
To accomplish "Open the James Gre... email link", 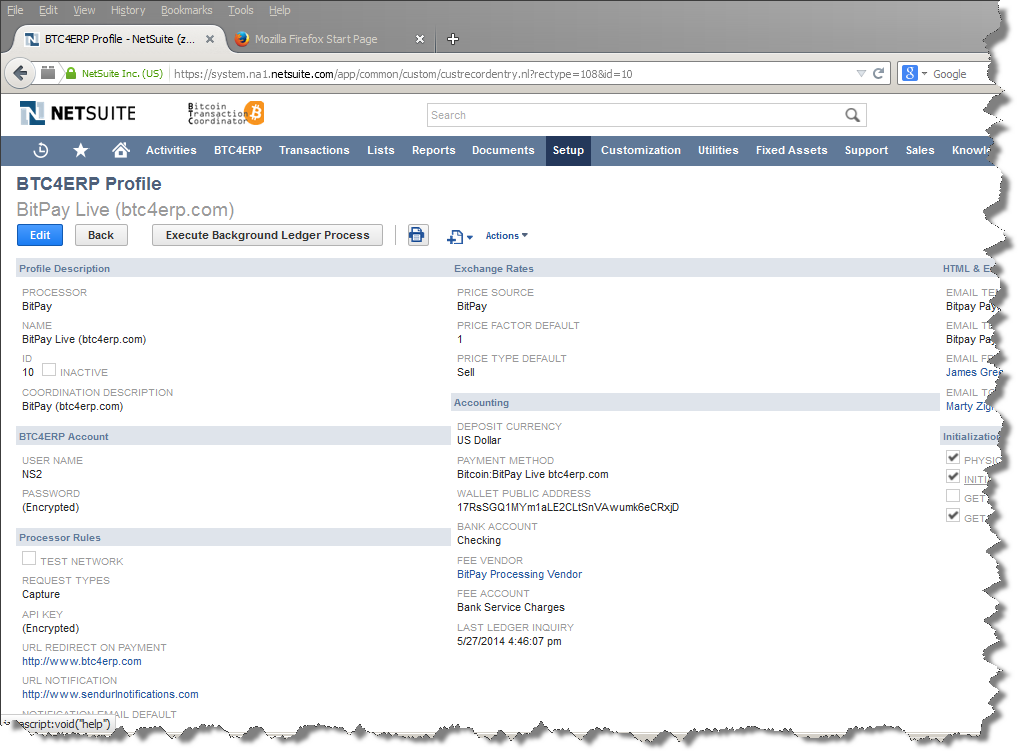I will 973,372.
